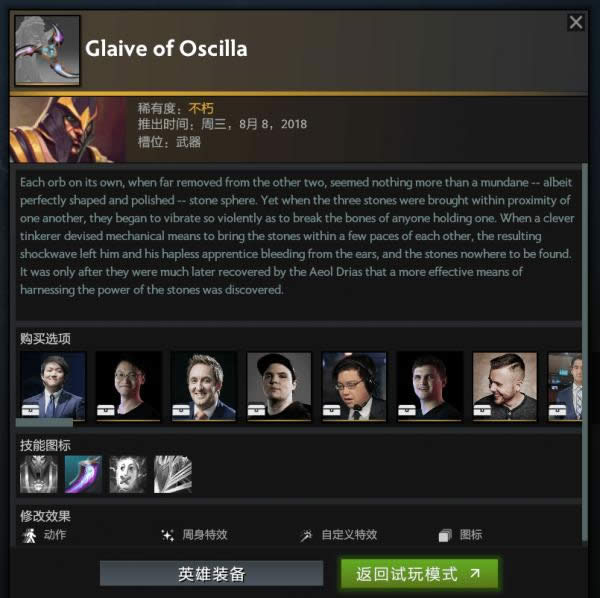This screenshot has width=600, height=598.
Task: Choose purchase option with man wearing cap
Action: (279, 386)
